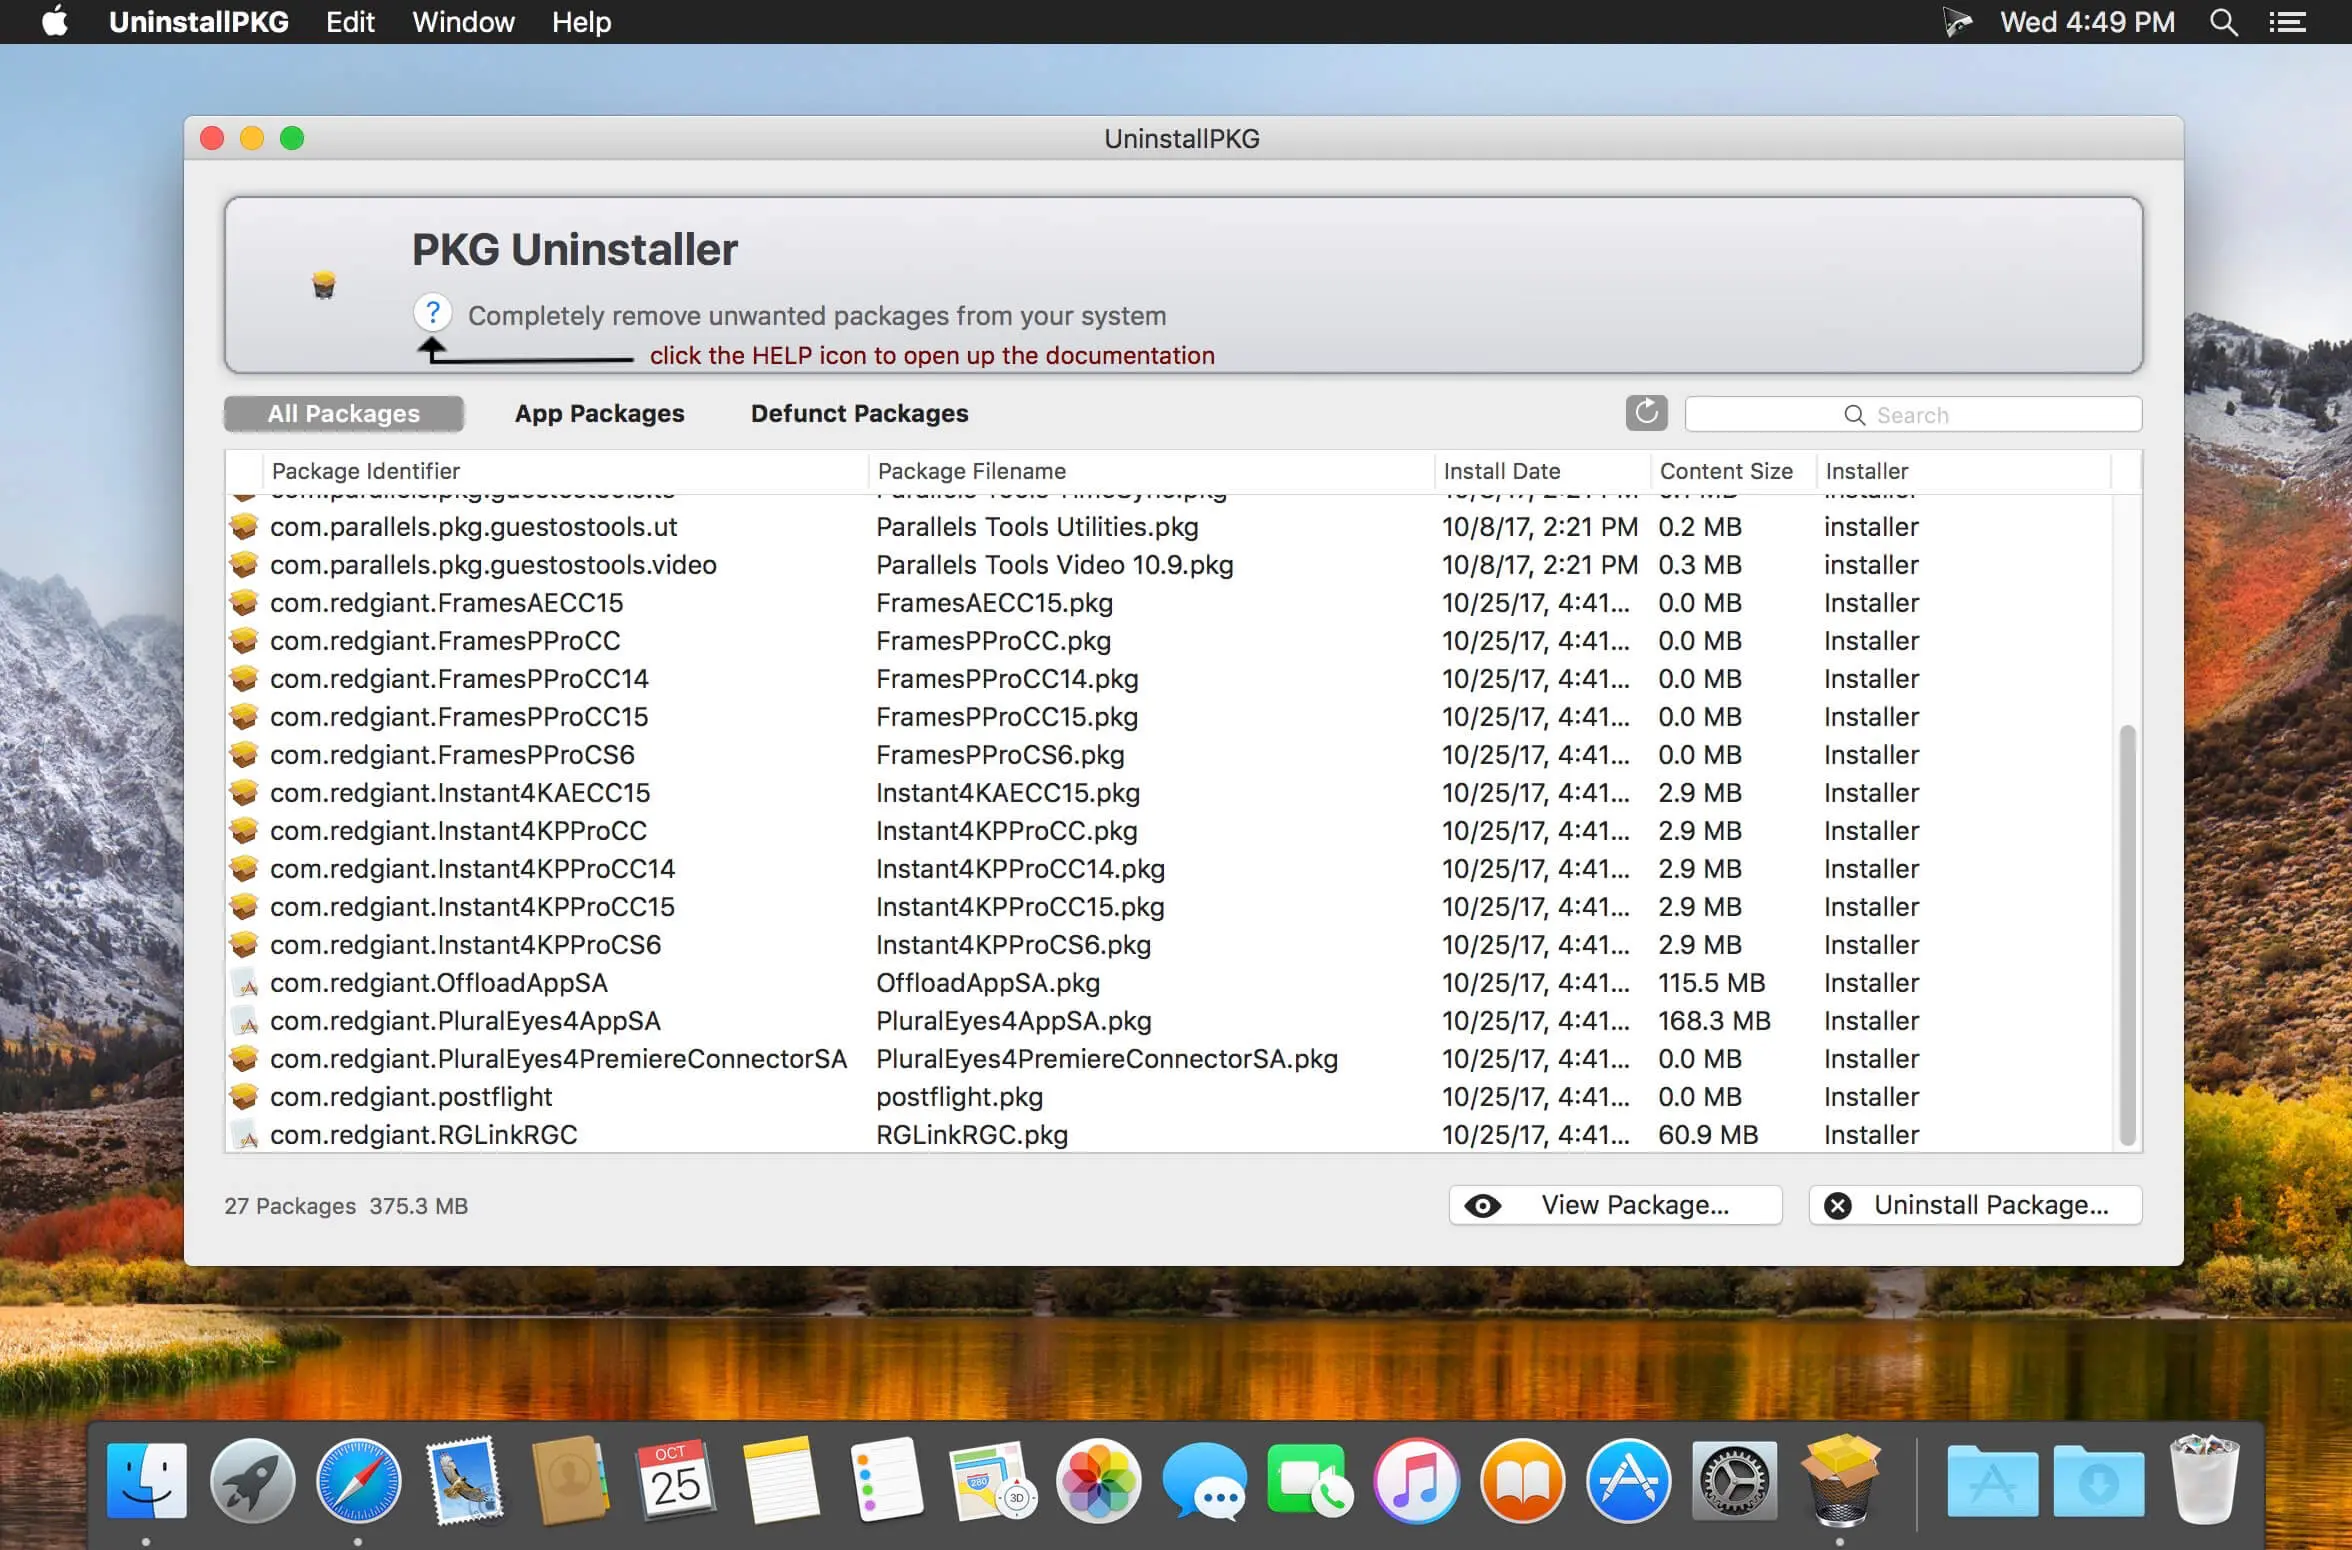2352x1550 pixels.
Task: Click the Content Size column header
Action: pyautogui.click(x=1724, y=471)
